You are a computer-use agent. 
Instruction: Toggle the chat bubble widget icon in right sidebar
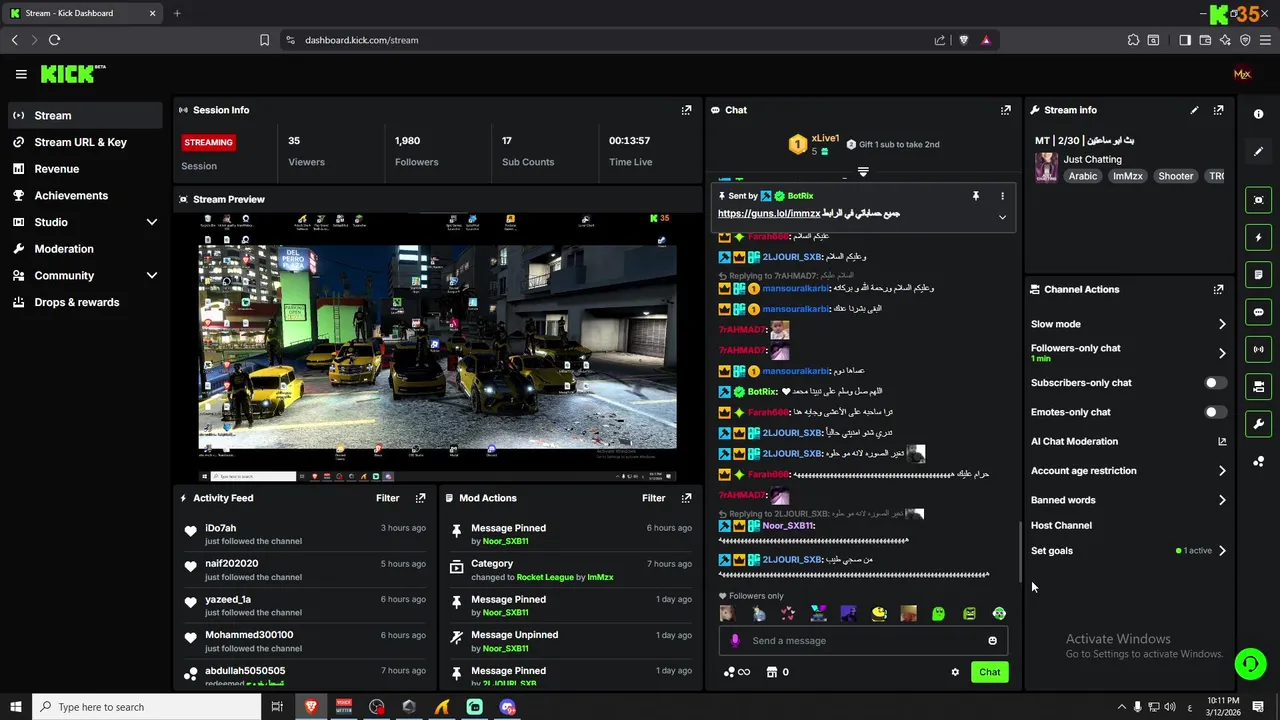pyautogui.click(x=1259, y=312)
